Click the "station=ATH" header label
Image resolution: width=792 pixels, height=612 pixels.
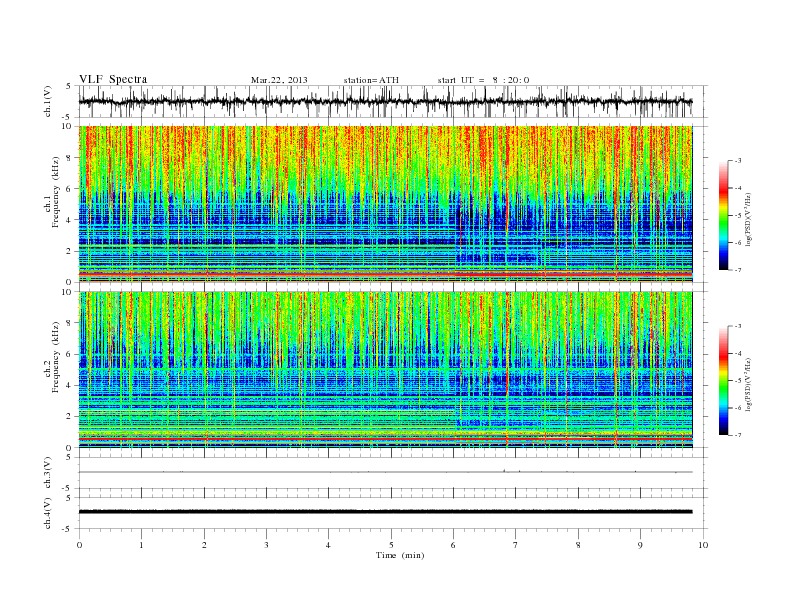coord(371,80)
